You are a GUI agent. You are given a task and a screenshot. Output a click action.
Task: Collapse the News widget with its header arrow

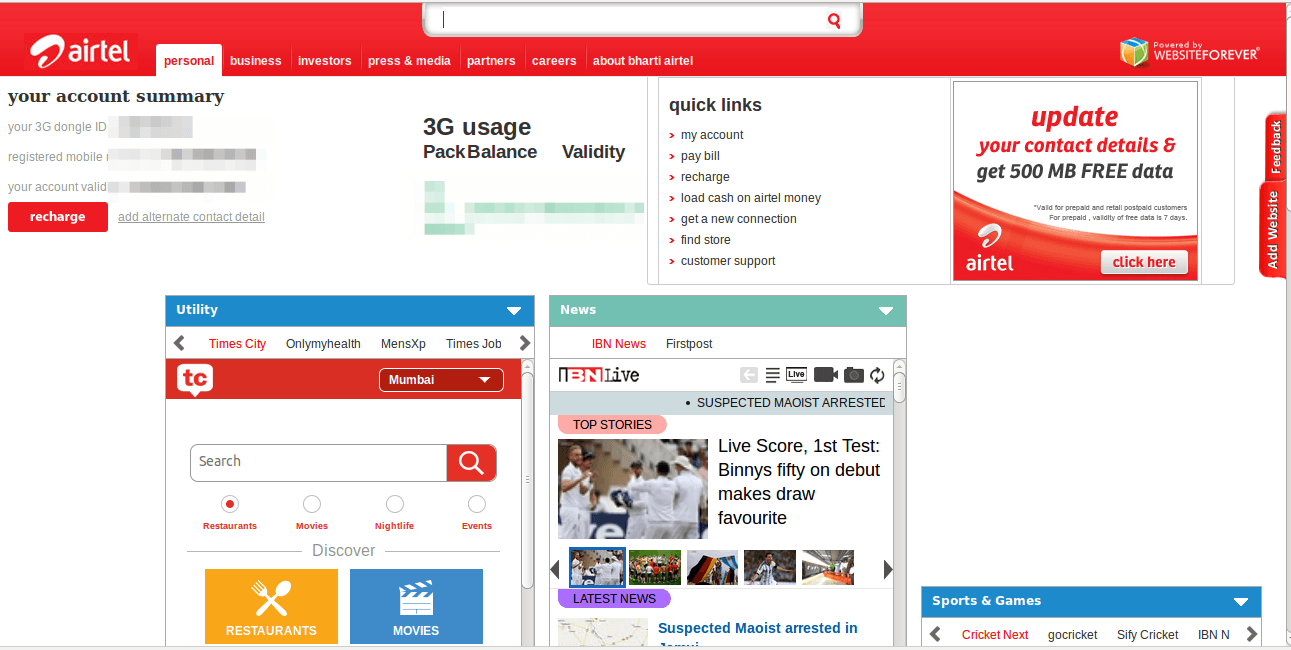coord(886,311)
